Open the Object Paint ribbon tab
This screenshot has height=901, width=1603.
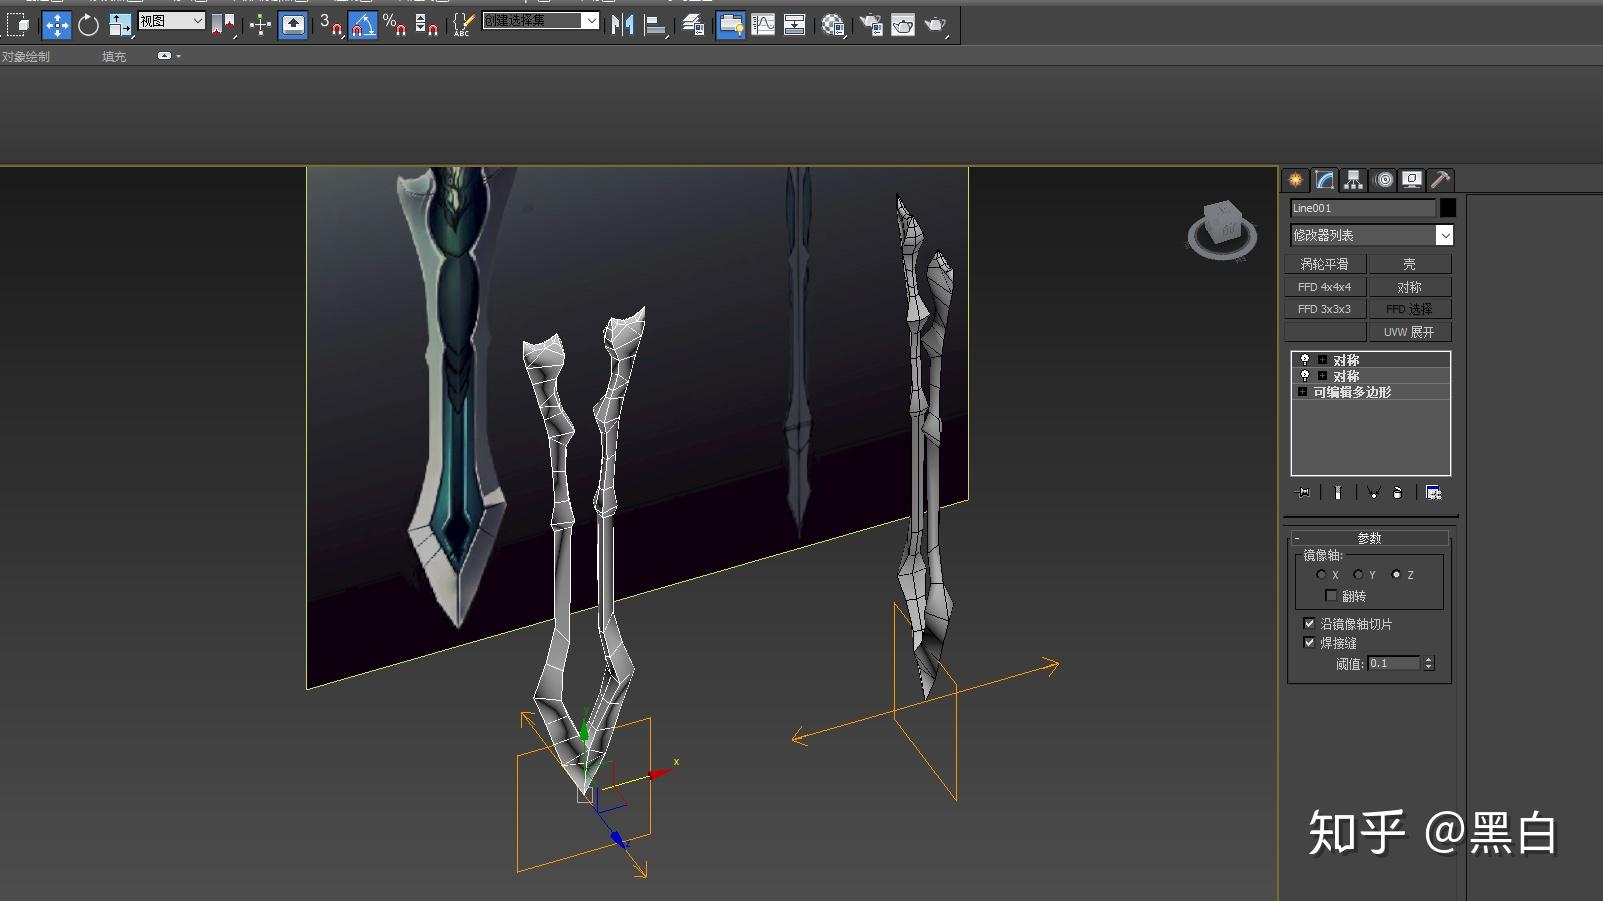pos(26,57)
